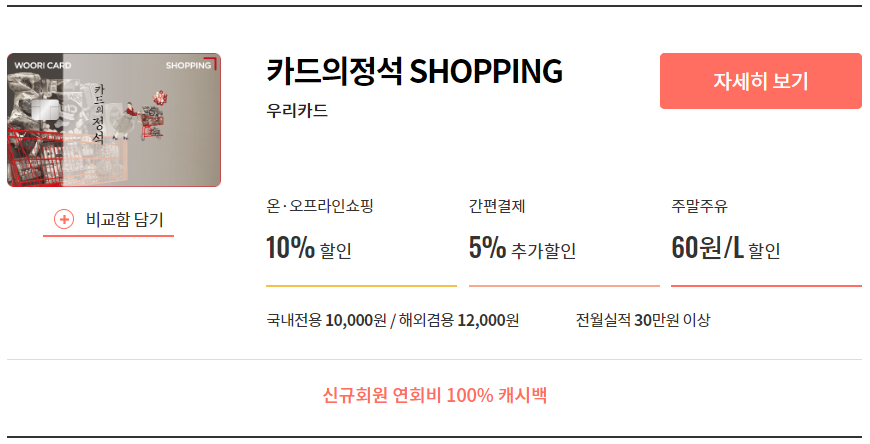Click the 60원/L 할인 benefit text
870x444 pixels.
point(726,248)
